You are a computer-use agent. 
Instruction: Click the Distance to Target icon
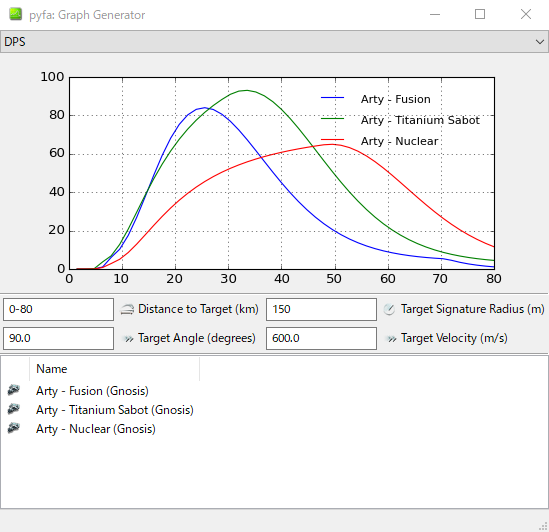pyautogui.click(x=127, y=309)
